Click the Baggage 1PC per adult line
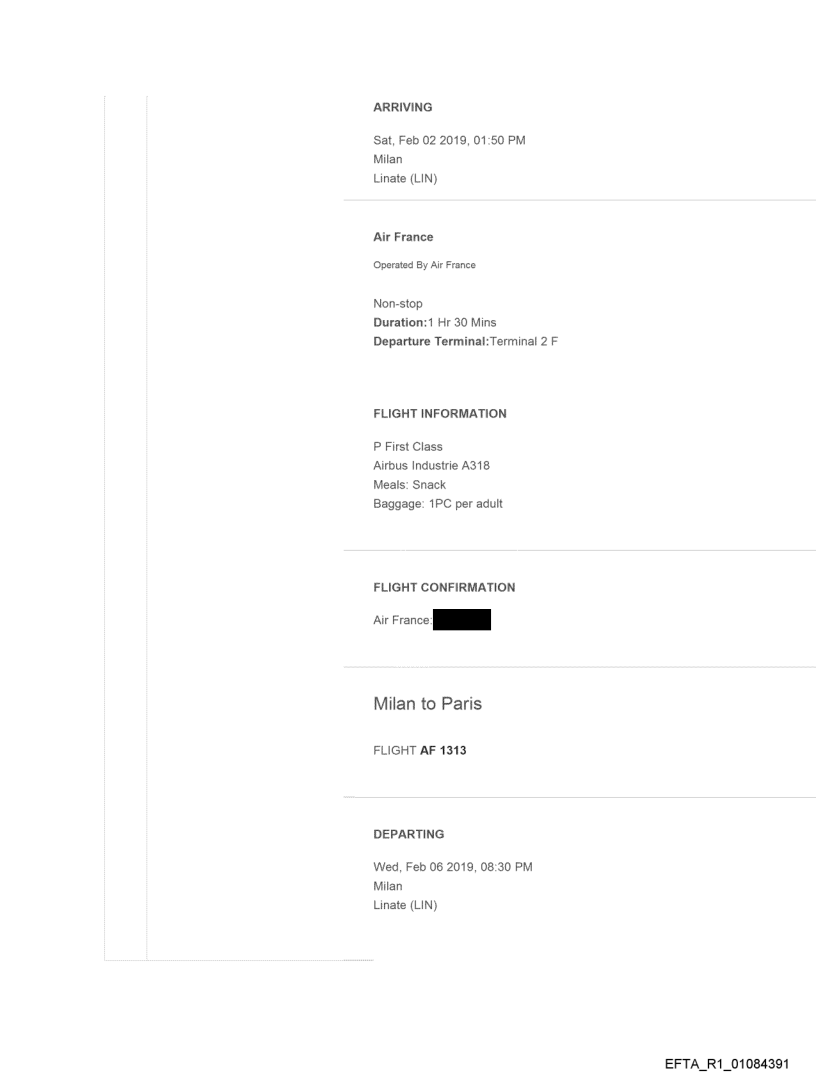Screen dimensions: 816x1073 click(437, 504)
